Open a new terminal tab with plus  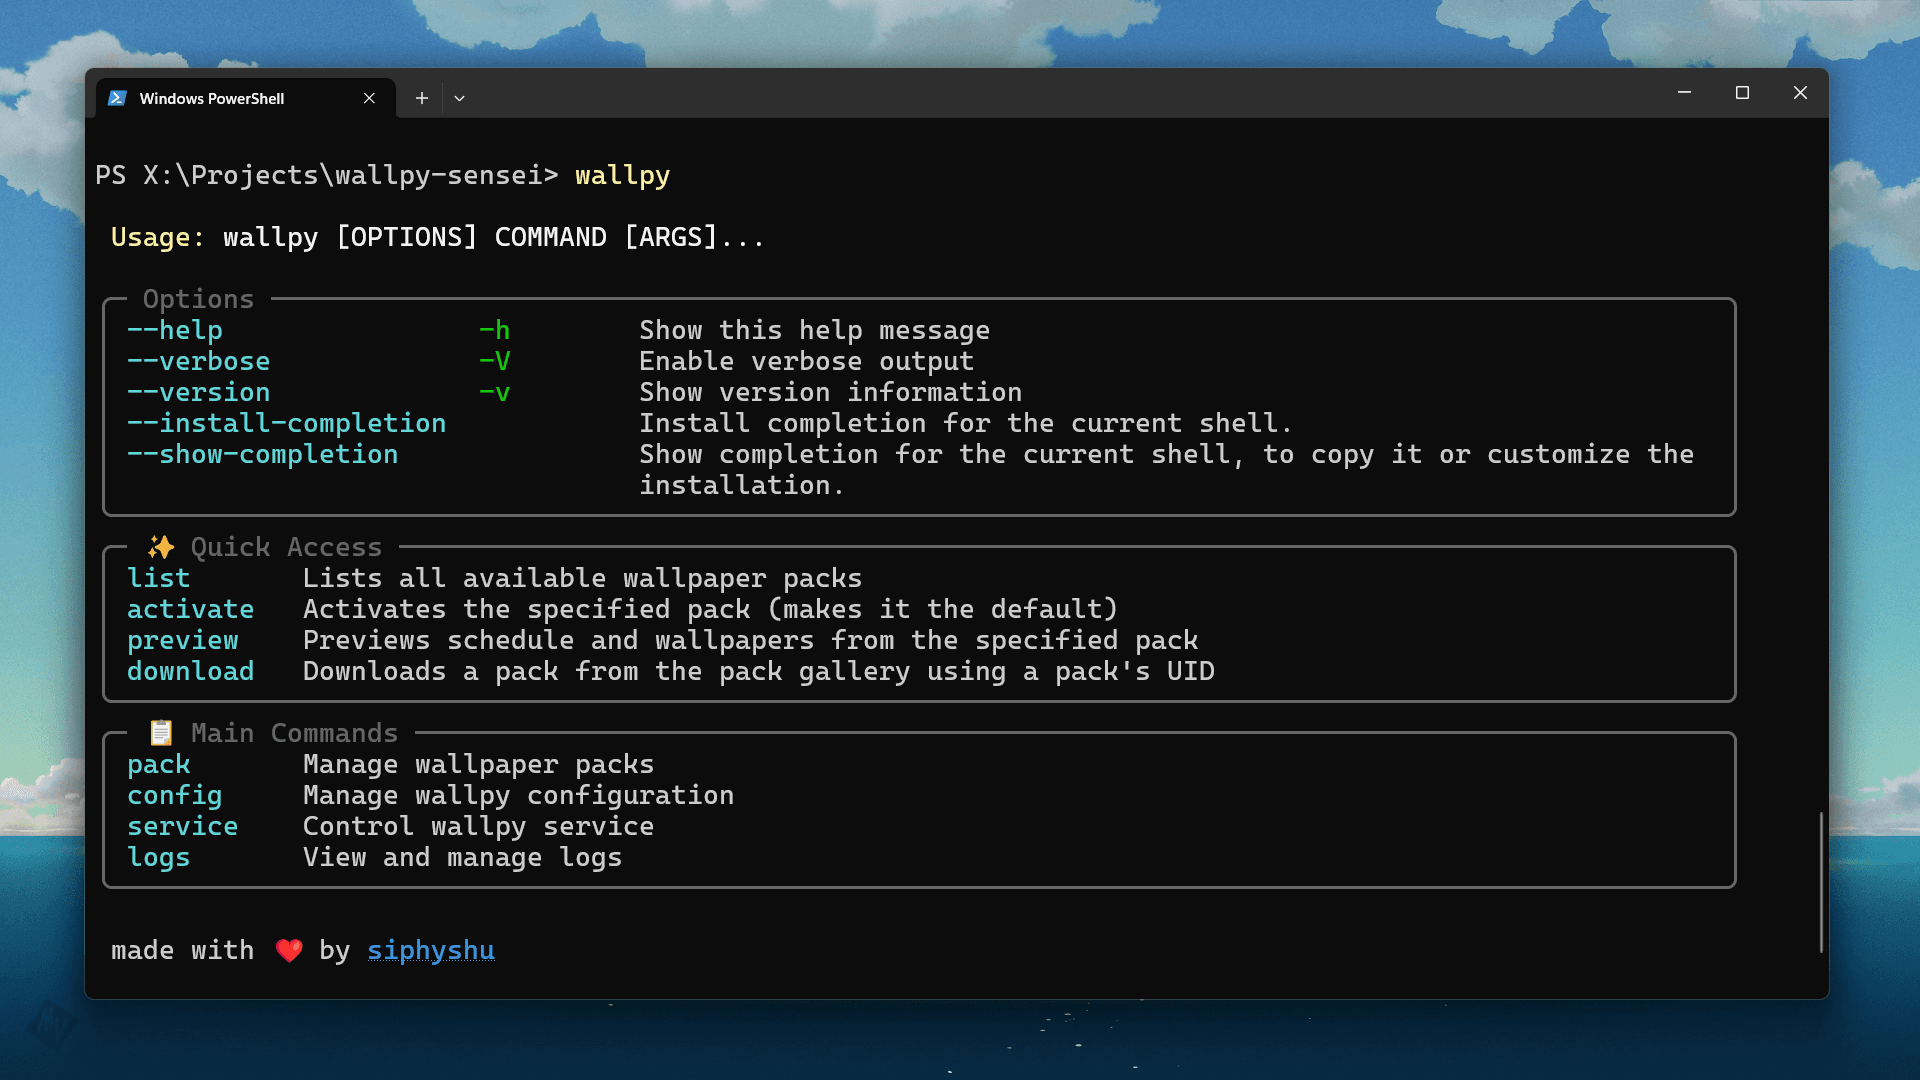pos(422,98)
